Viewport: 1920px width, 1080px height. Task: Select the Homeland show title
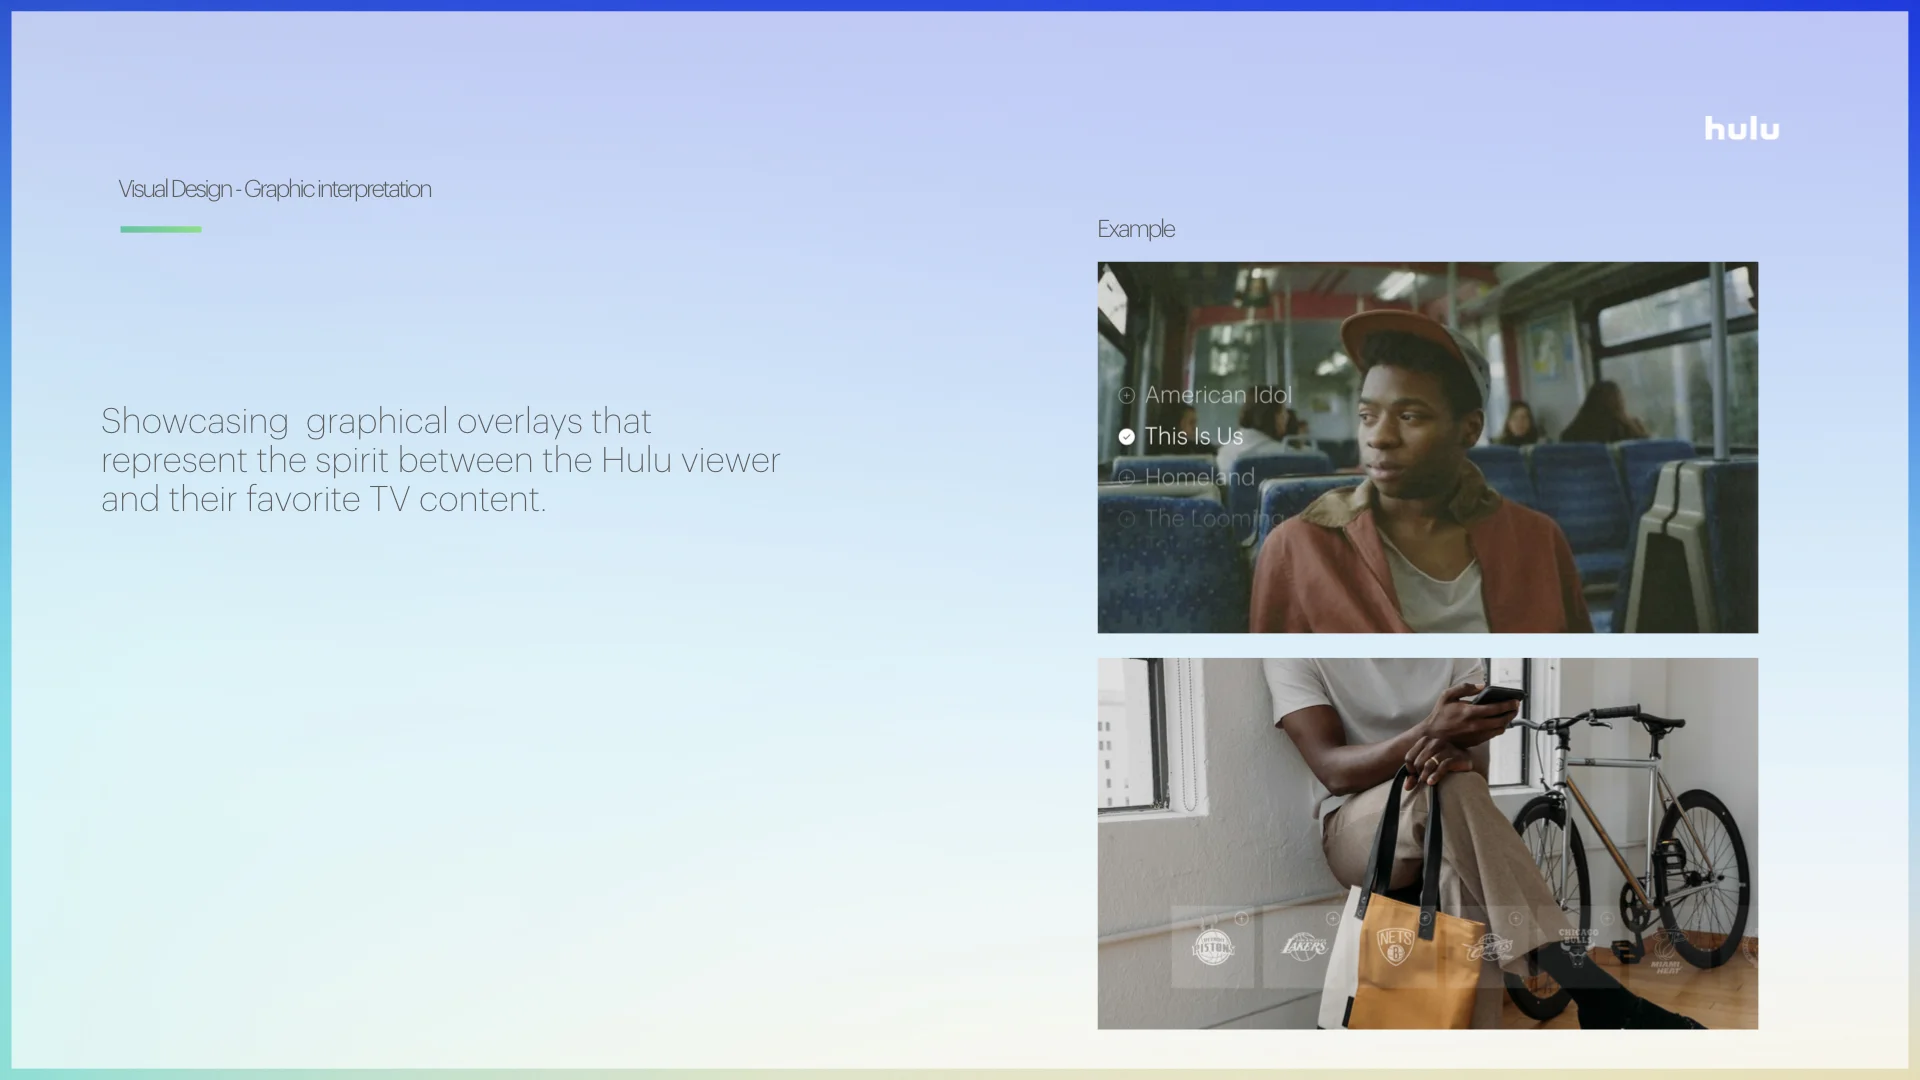coord(1200,478)
